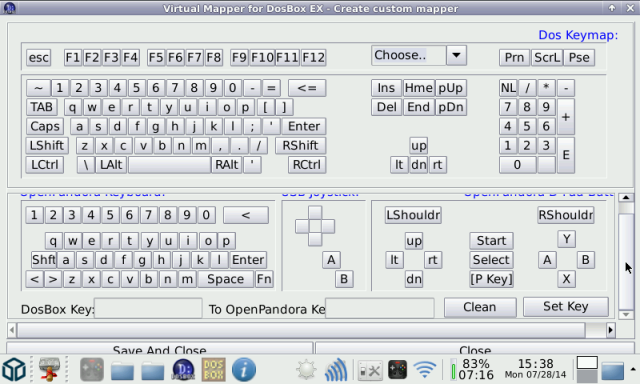The width and height of the screenshot is (640, 384).
Task: Click the X face button
Action: coord(567,279)
